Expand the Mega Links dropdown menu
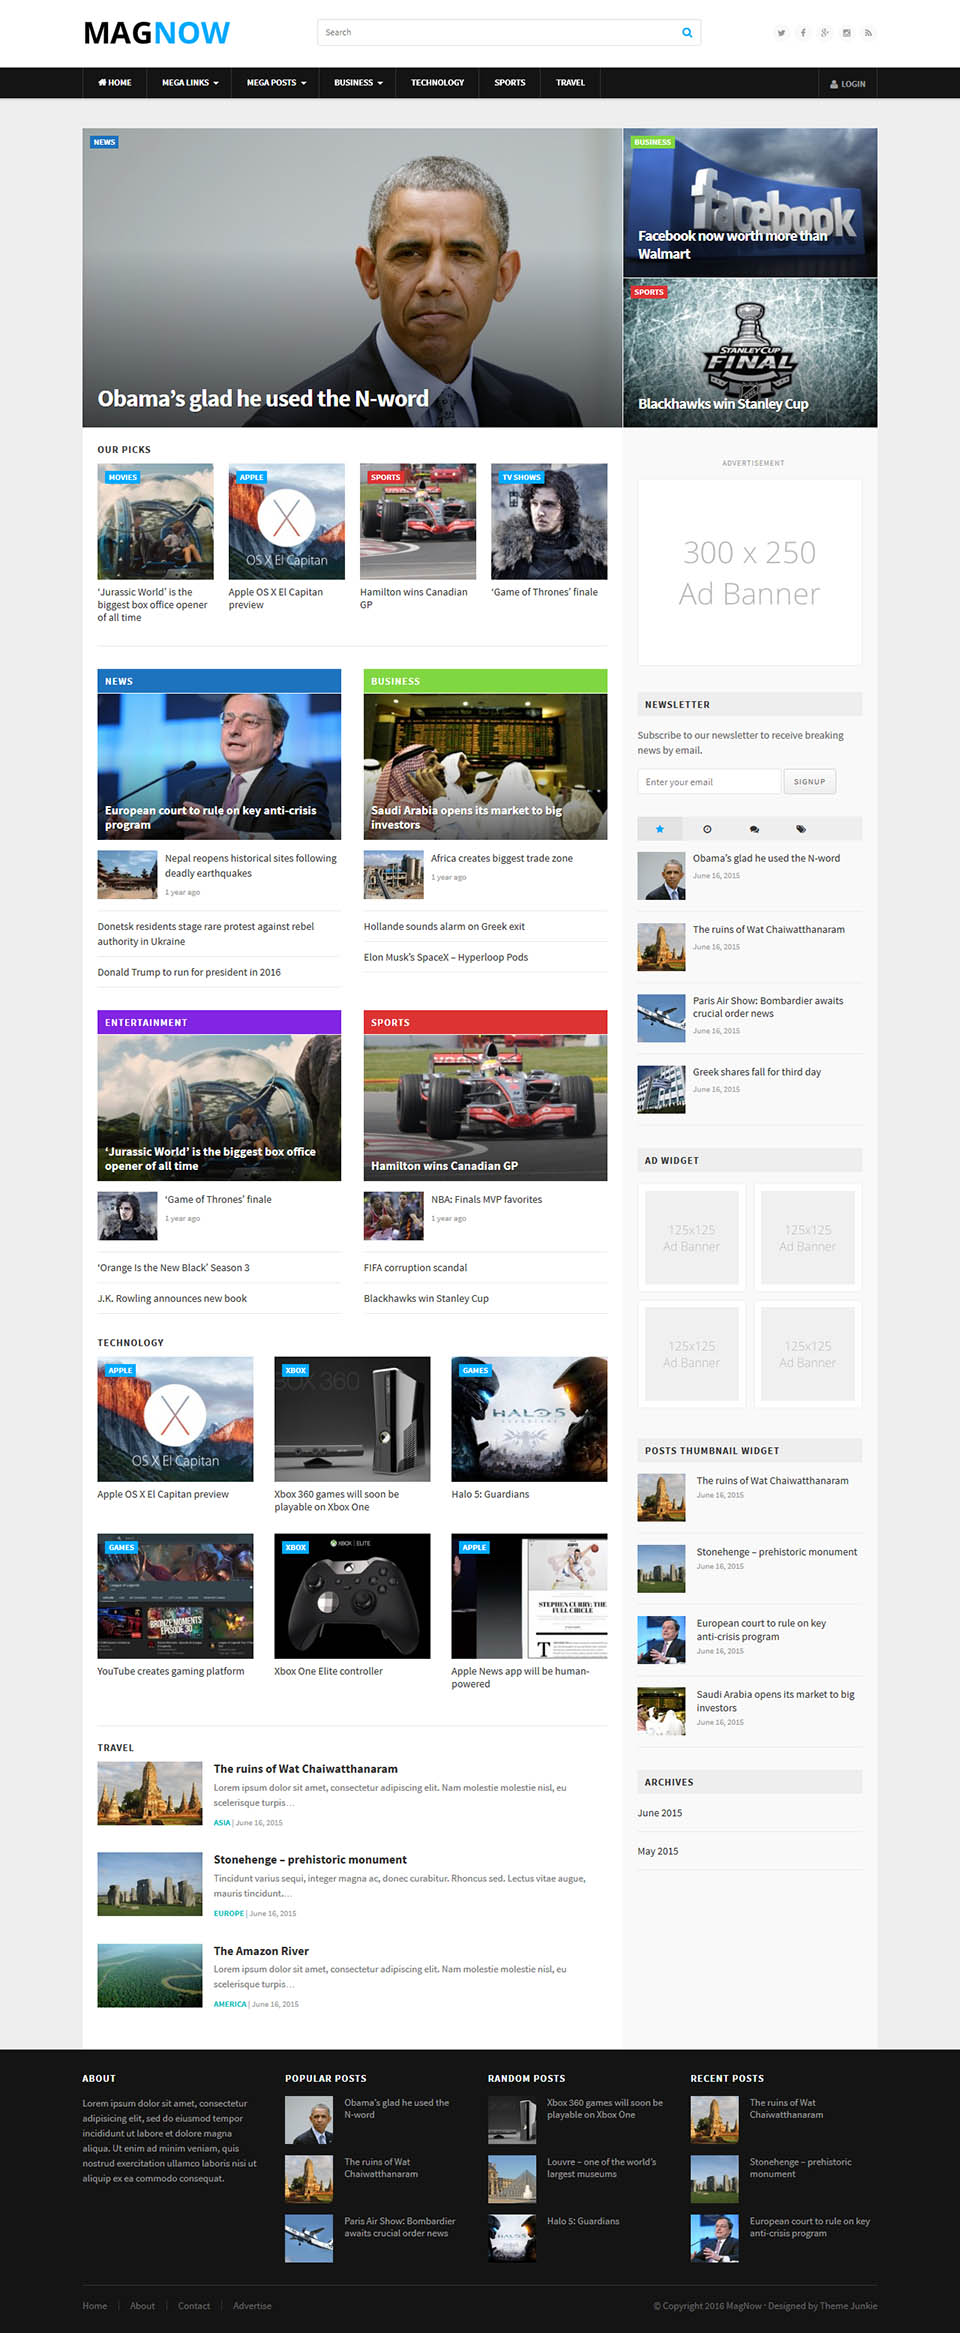960x2333 pixels. coord(190,83)
